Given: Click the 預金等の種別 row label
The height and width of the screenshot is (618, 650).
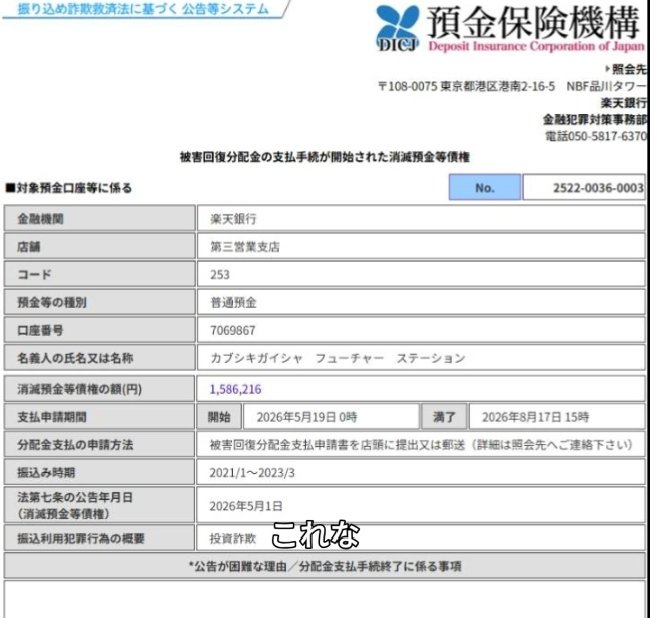Looking at the screenshot, I should coord(99,302).
